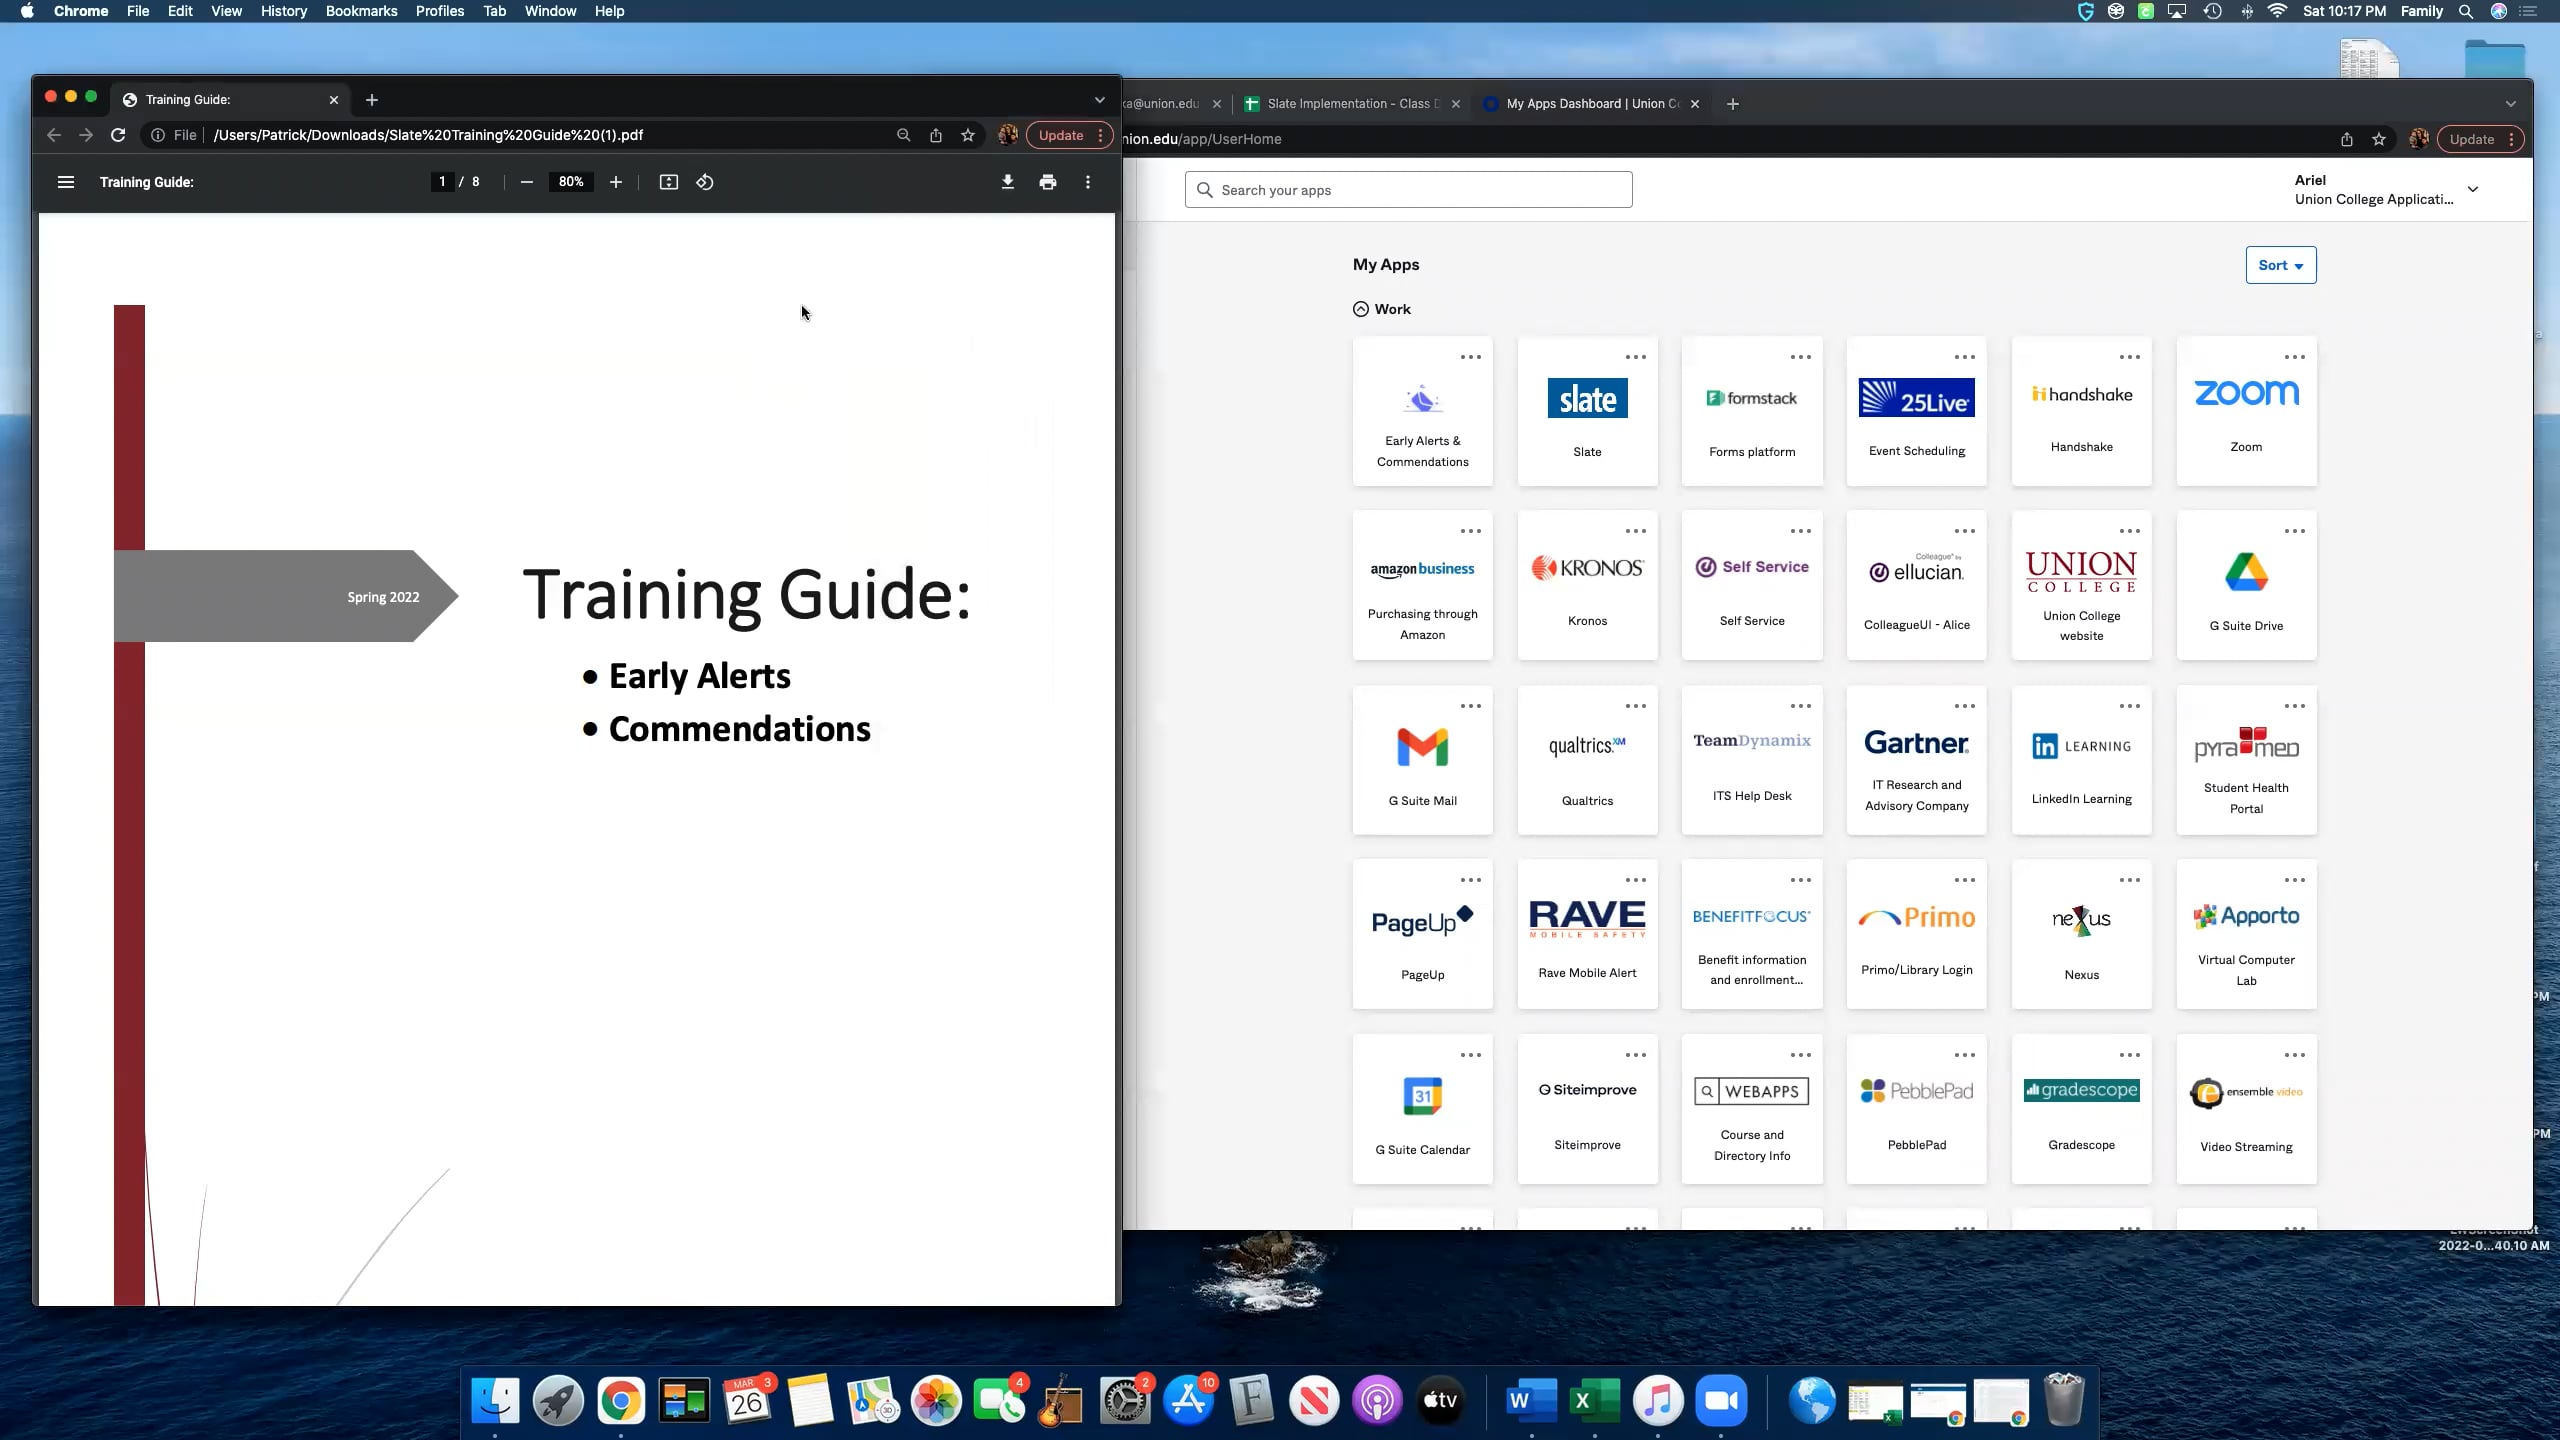Viewport: 2560px width, 1440px height.
Task: Toggle the bookmark star for the dashboard page
Action: 2379,139
